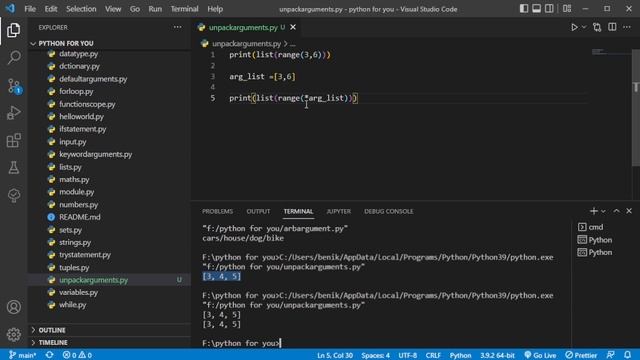Open the run options dropdown arrow
Viewport: 640px width, 360px height.
(x=584, y=27)
